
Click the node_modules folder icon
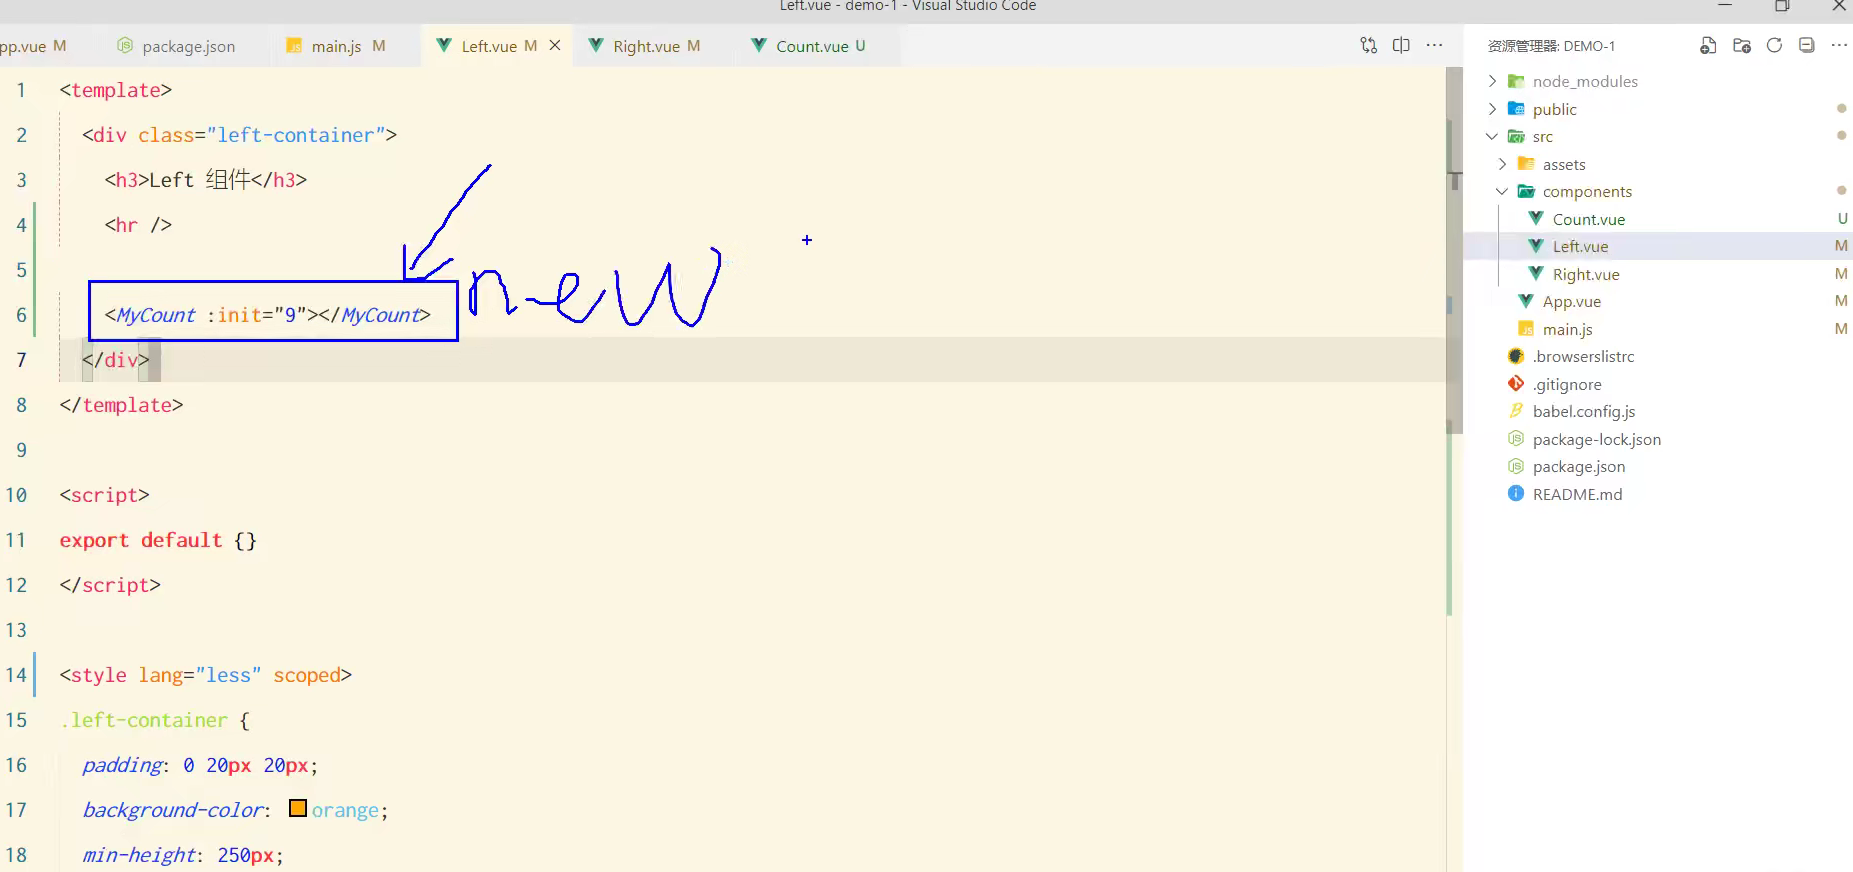(1516, 81)
